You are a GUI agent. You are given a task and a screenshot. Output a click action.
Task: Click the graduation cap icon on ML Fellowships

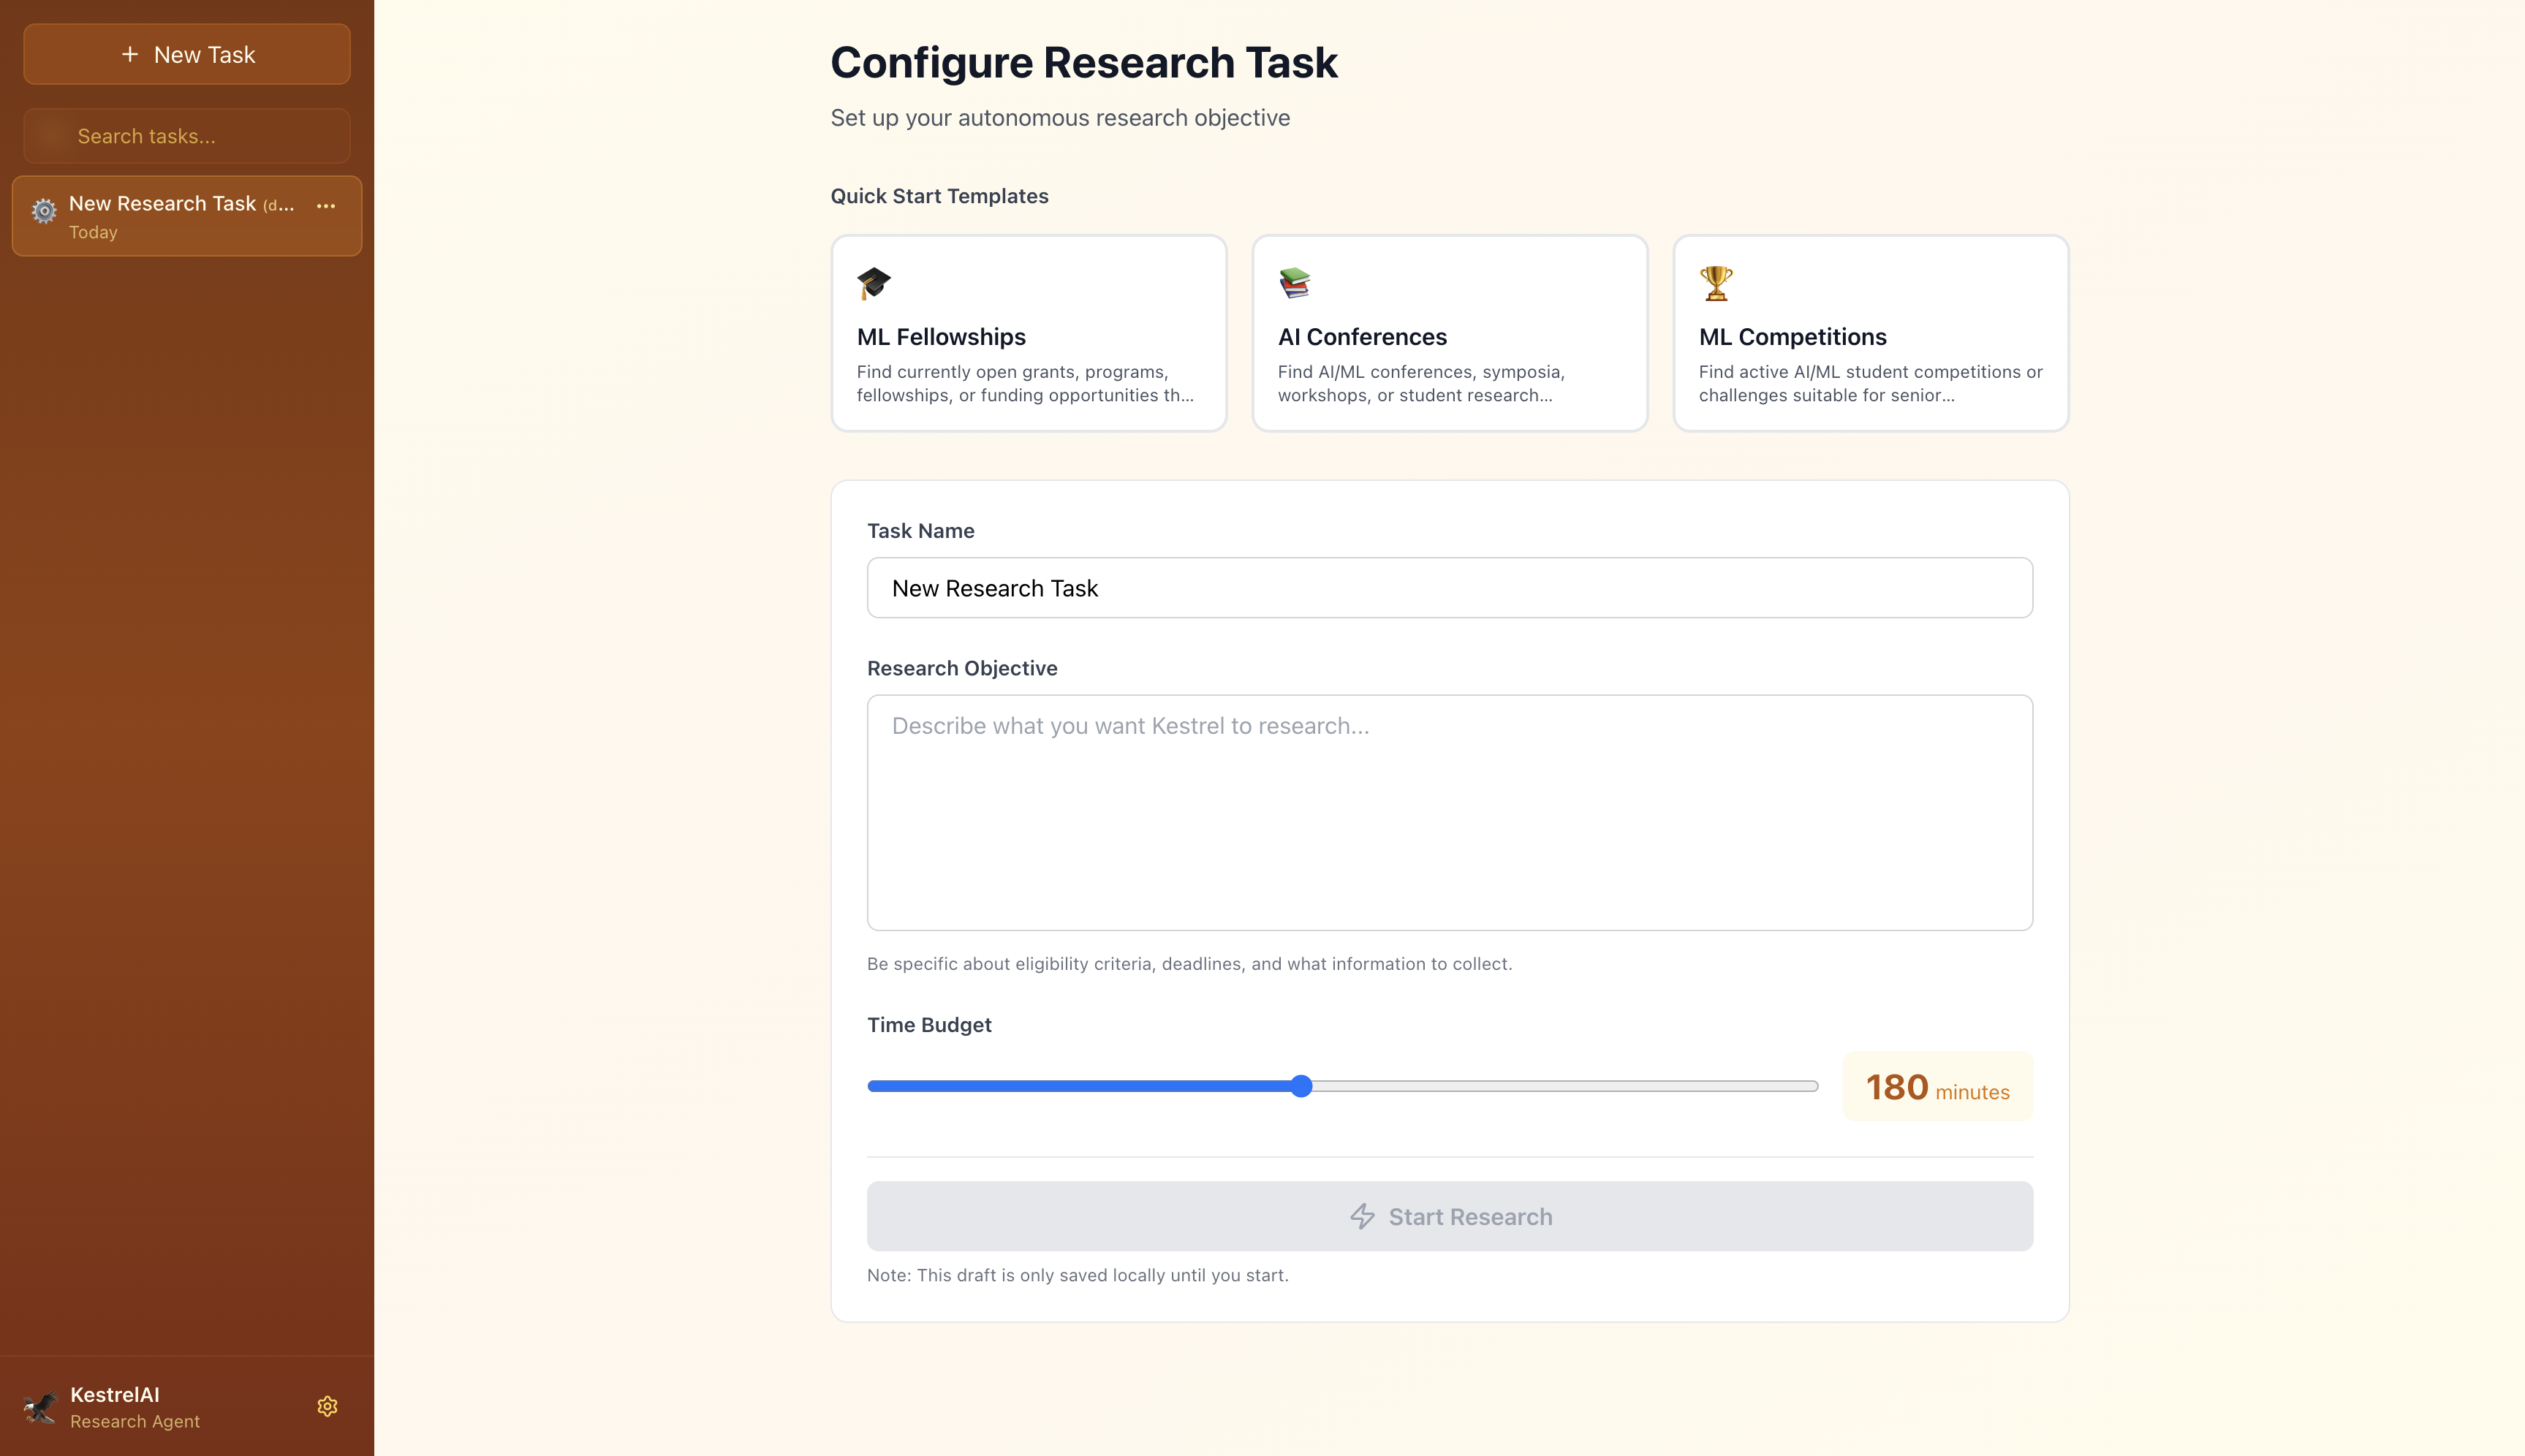874,283
